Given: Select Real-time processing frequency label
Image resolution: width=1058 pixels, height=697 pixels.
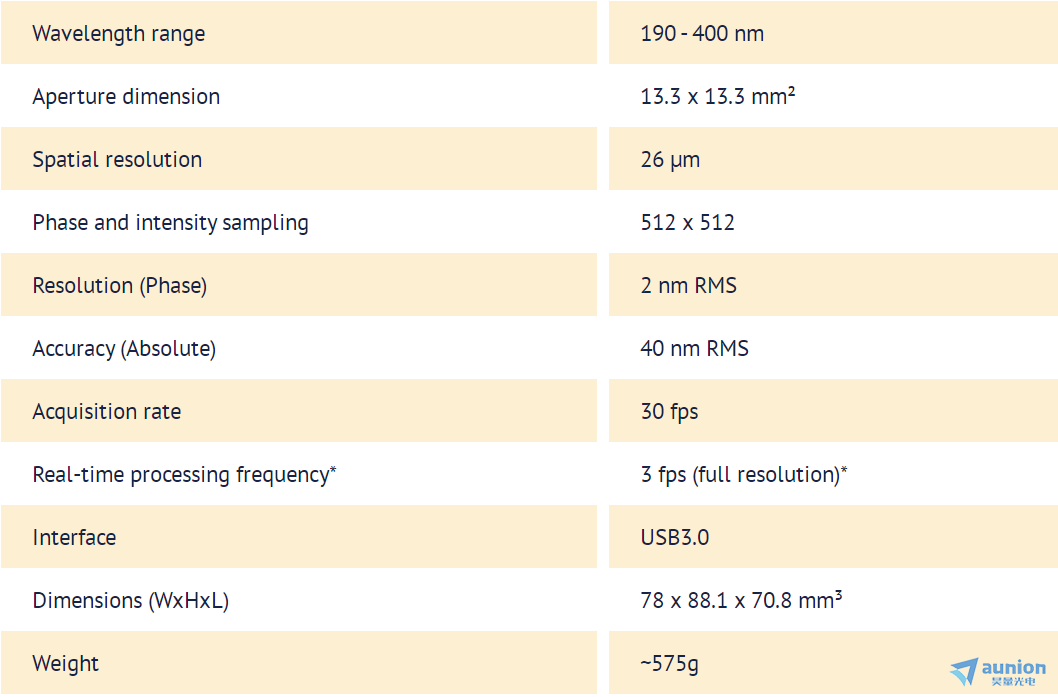Looking at the screenshot, I should click(x=184, y=474).
